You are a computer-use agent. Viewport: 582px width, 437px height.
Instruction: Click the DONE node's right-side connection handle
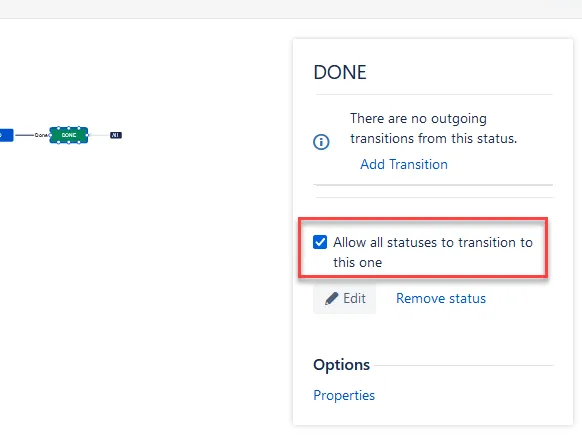87,135
